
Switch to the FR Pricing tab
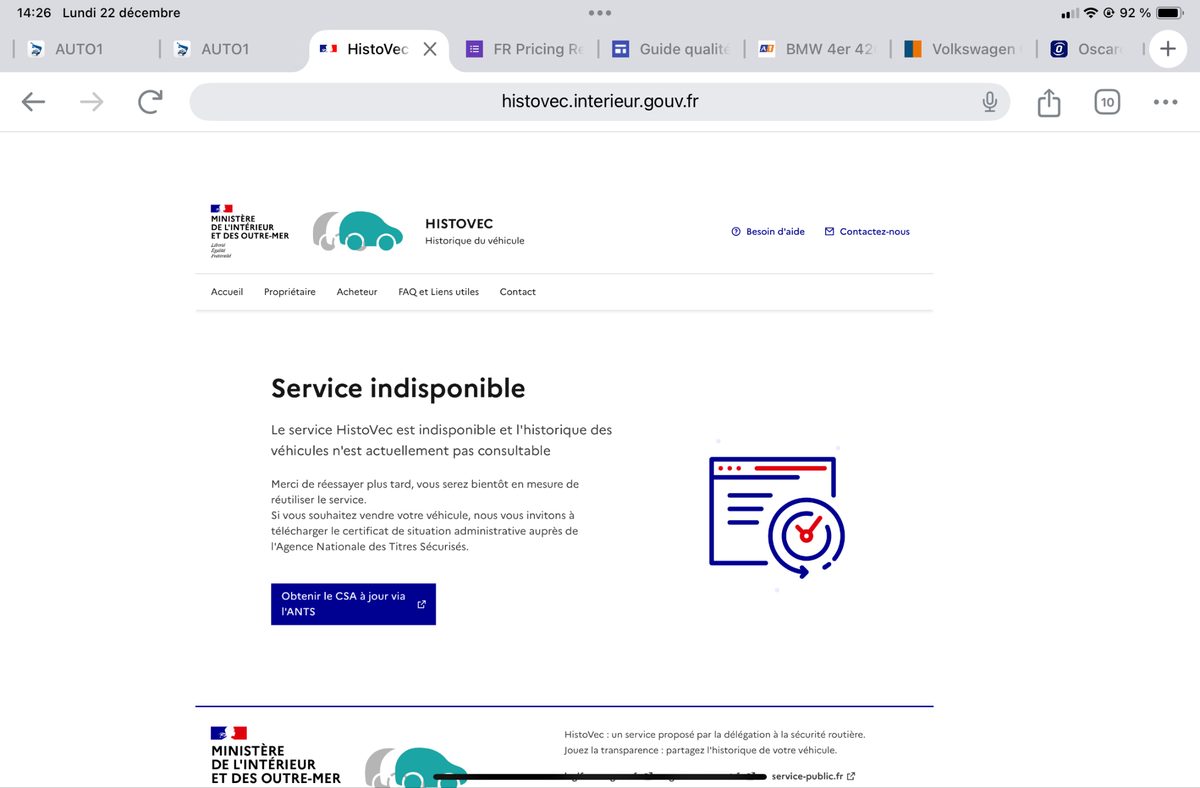click(527, 49)
